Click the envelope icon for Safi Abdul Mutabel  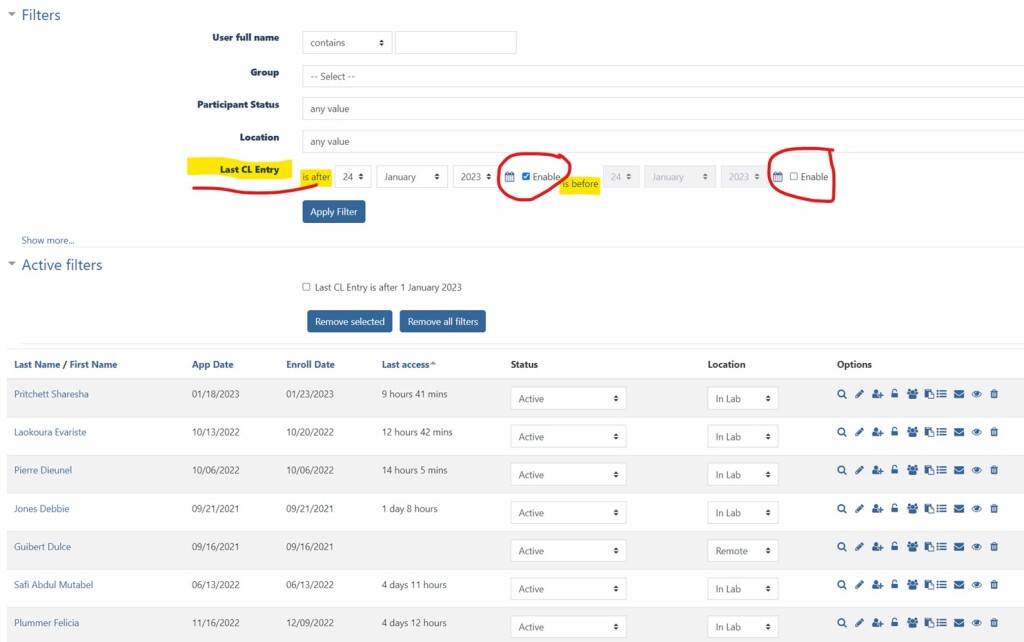pos(959,585)
